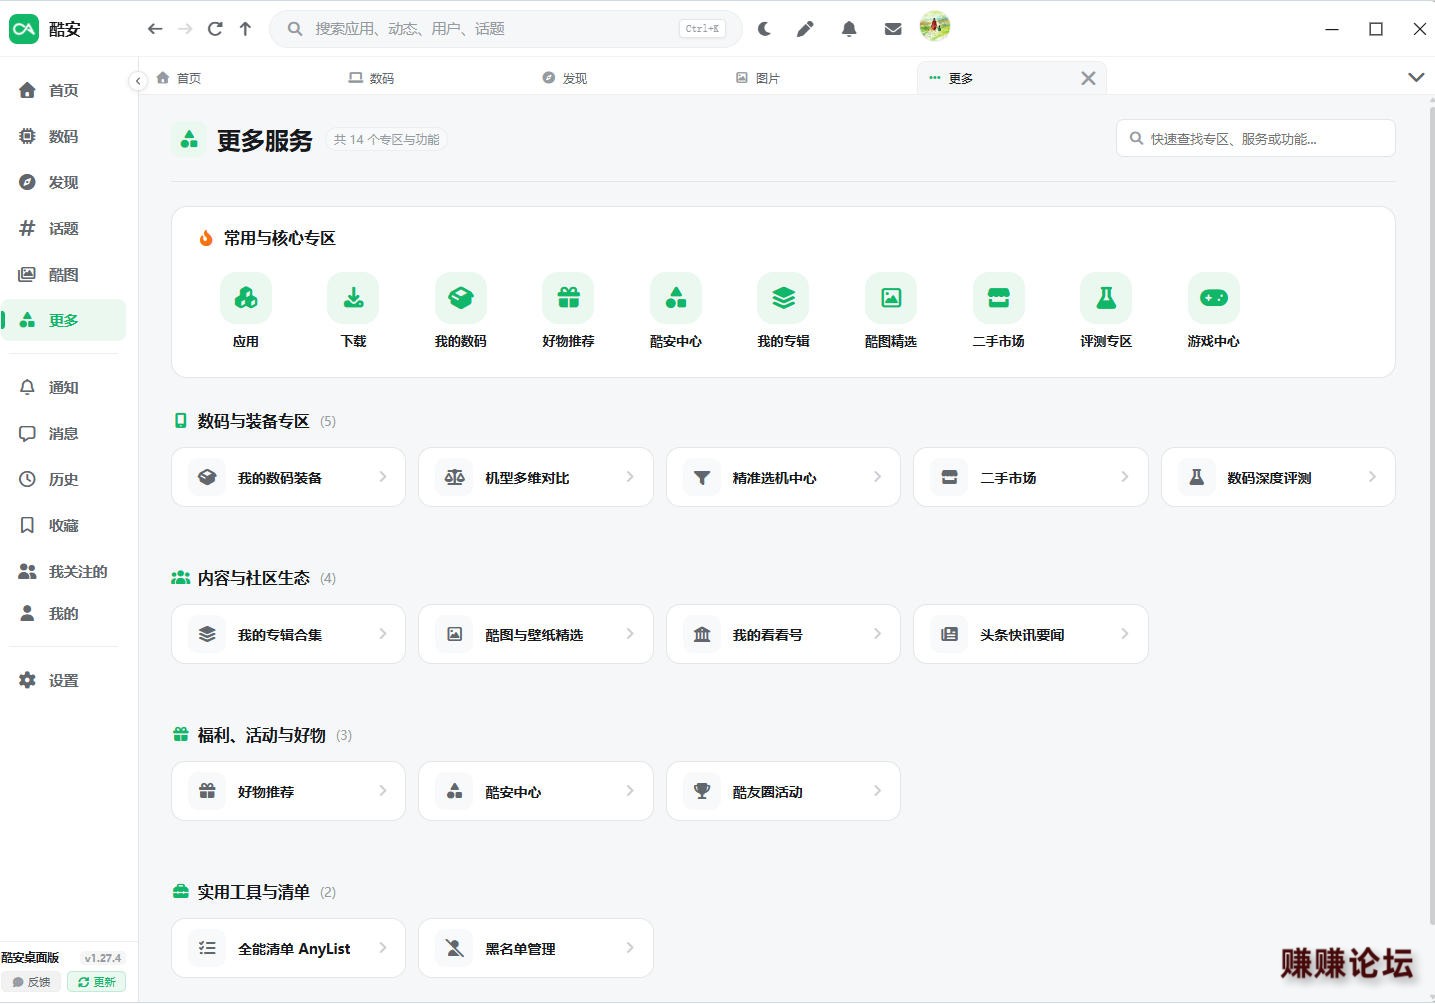Toggle dark mode moon icon
Screen dimensions: 1435x1004
(764, 29)
